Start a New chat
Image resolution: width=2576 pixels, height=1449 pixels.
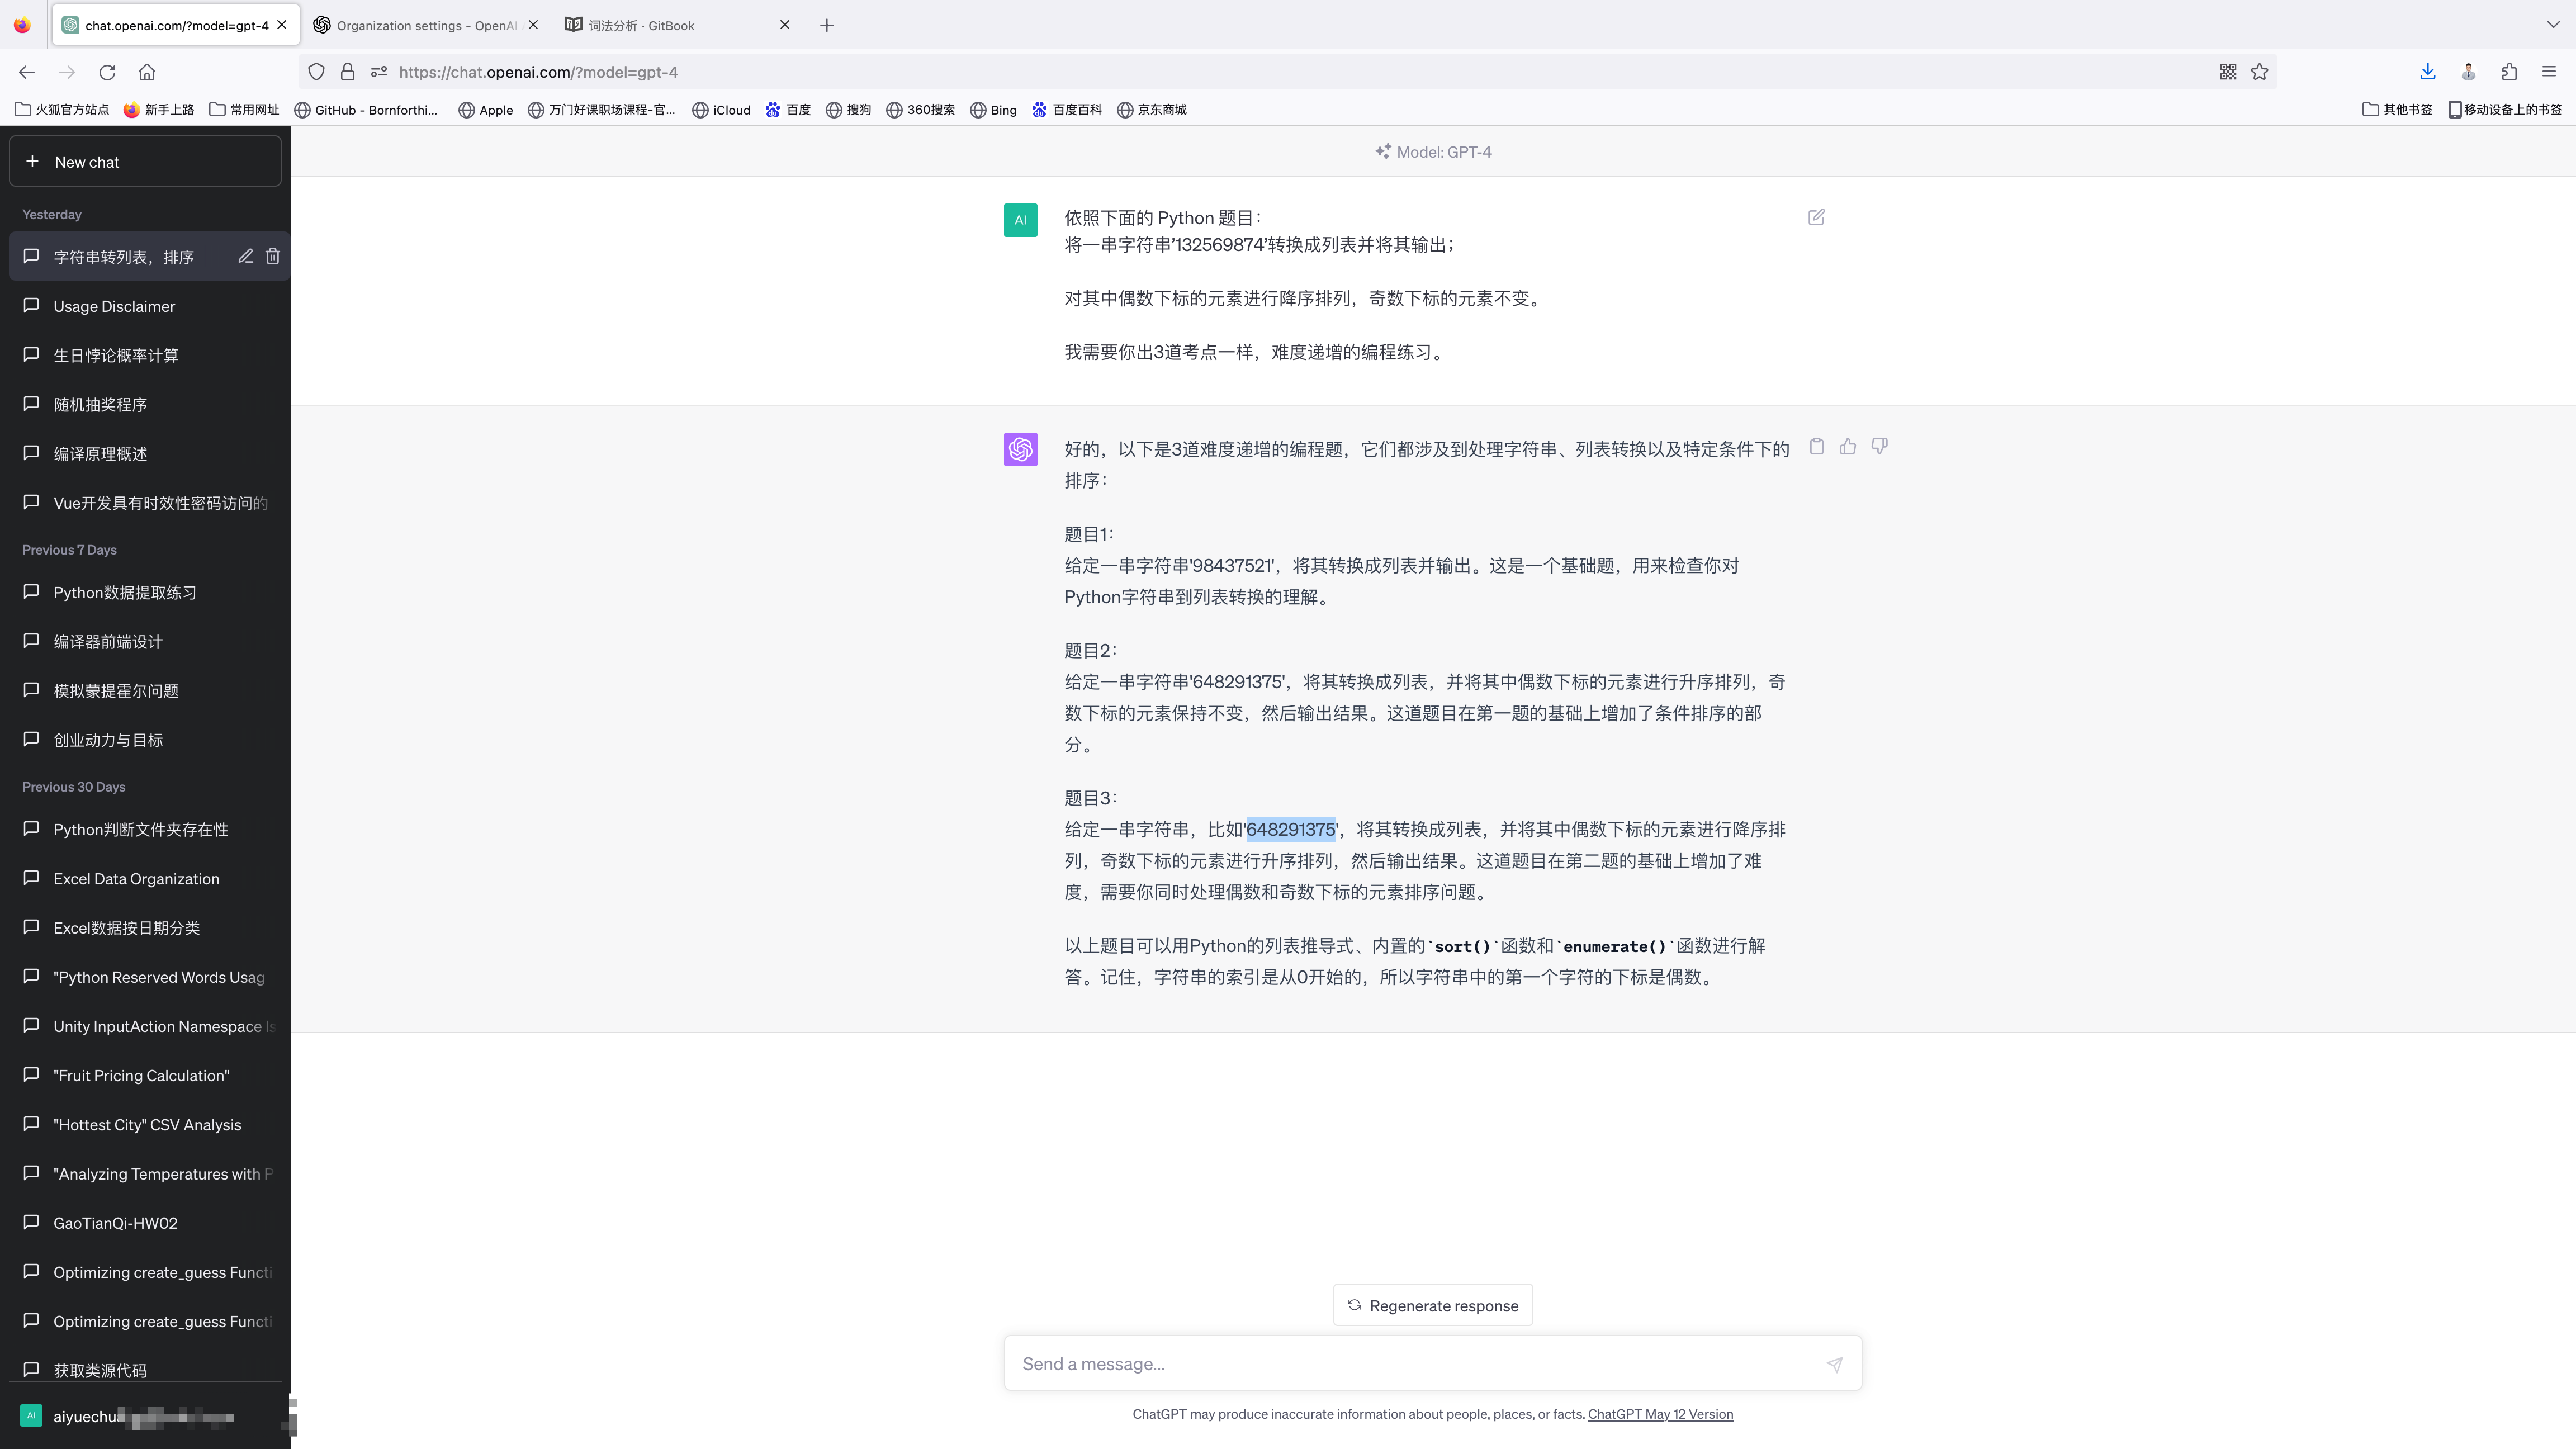click(x=145, y=161)
